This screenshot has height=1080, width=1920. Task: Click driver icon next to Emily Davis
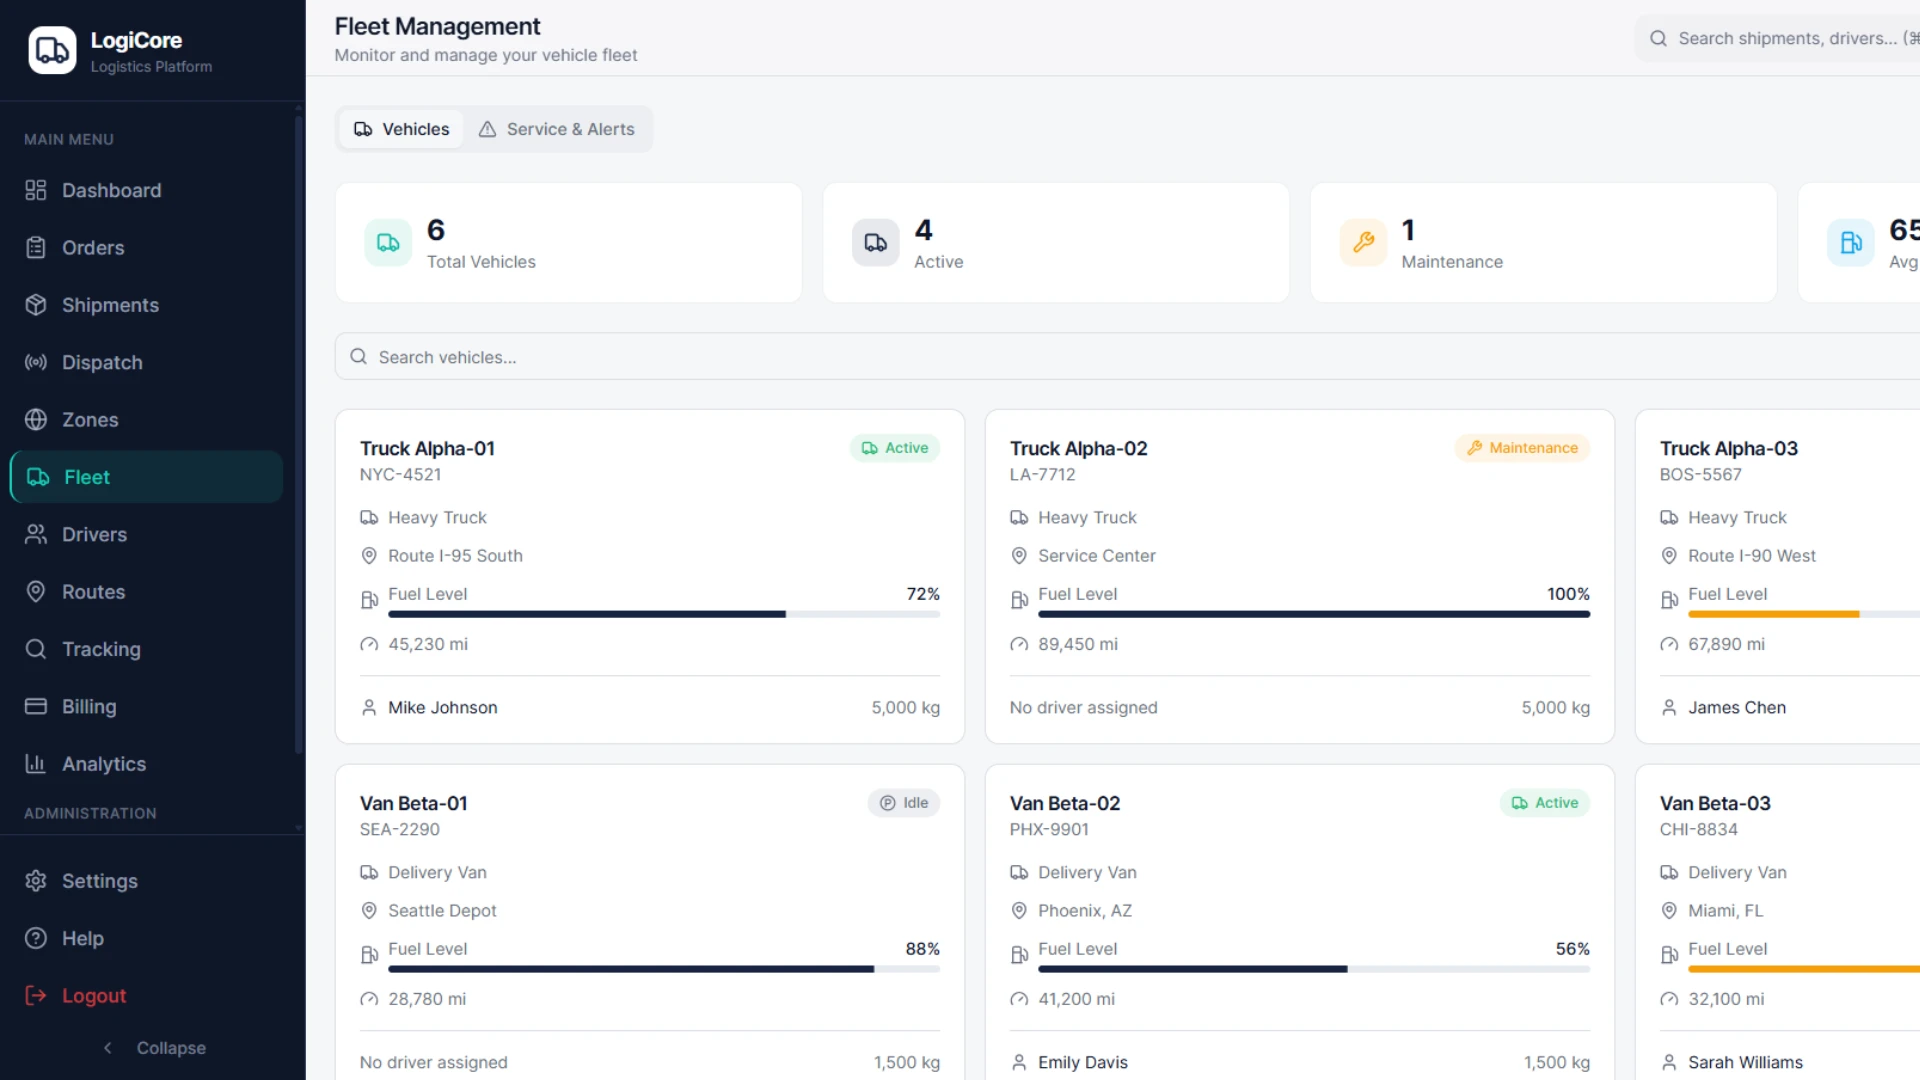click(x=1019, y=1063)
